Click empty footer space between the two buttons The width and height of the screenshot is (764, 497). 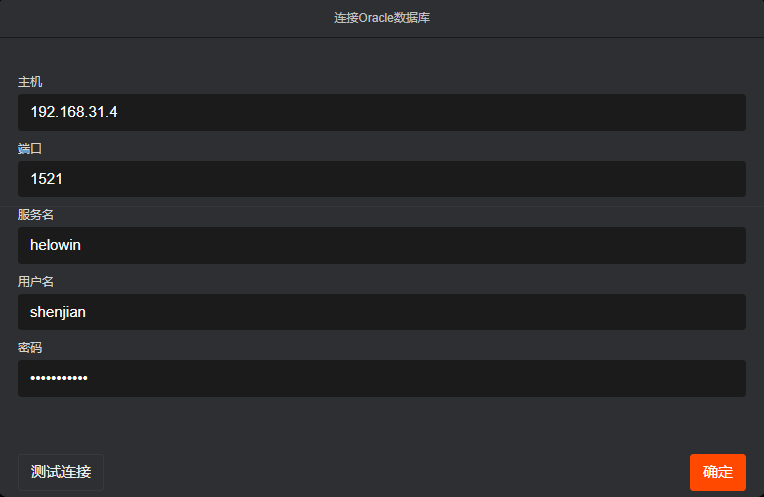coord(400,472)
